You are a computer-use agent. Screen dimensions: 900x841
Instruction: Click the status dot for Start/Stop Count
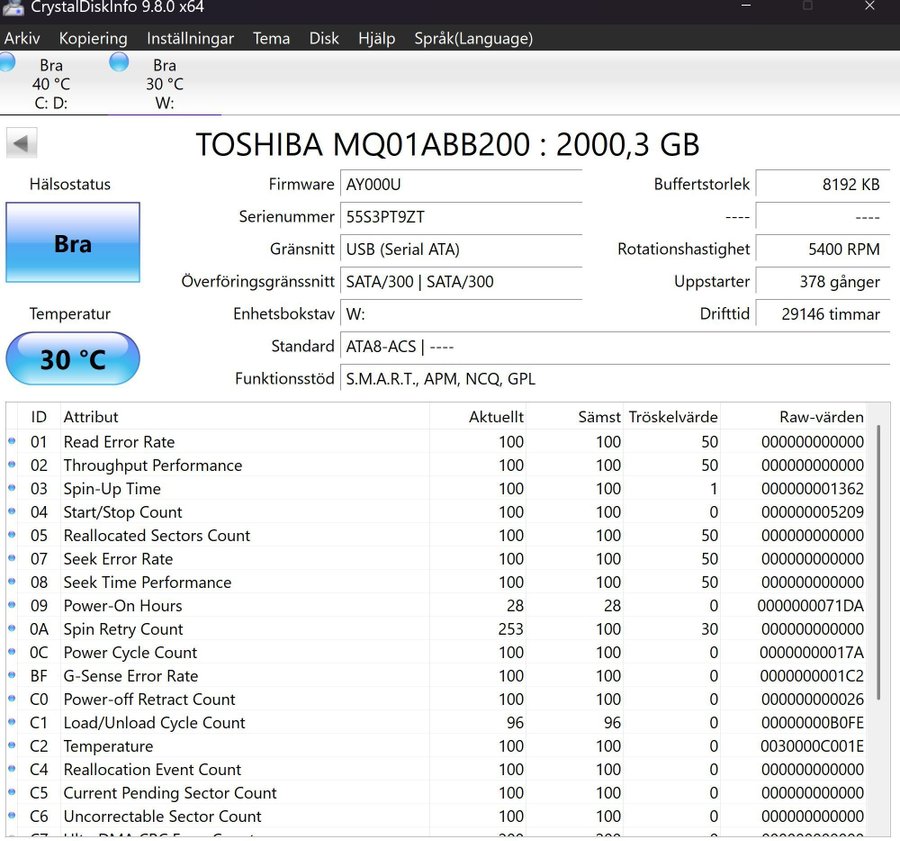(x=11, y=511)
